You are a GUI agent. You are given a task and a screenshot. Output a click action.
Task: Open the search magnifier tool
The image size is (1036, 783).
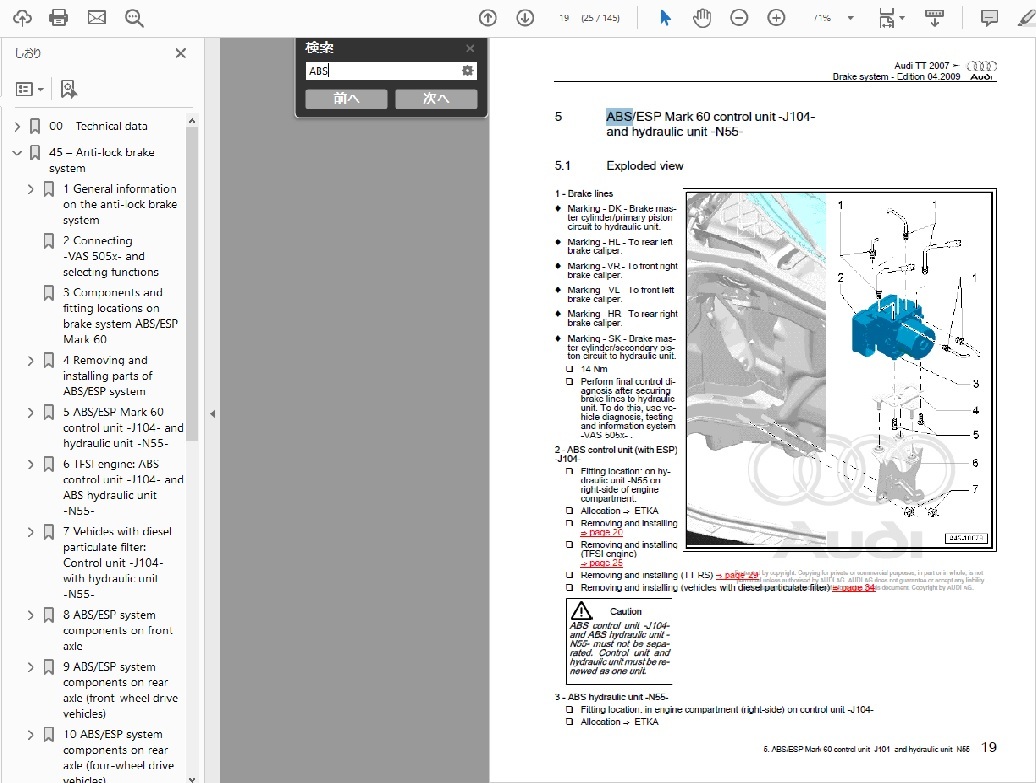pos(134,18)
